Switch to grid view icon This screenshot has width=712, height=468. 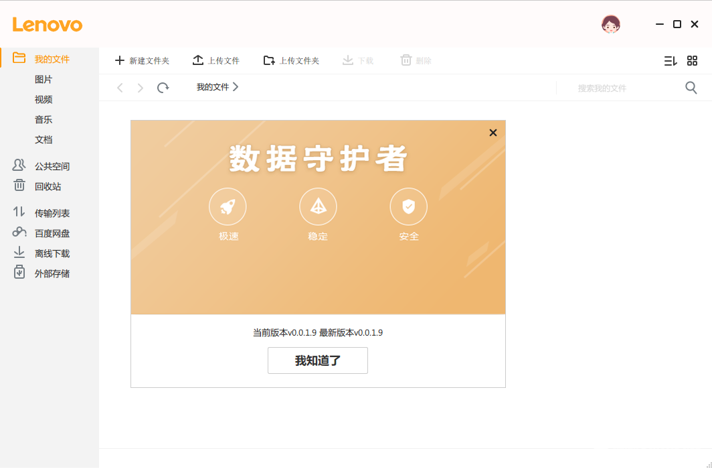pos(692,61)
